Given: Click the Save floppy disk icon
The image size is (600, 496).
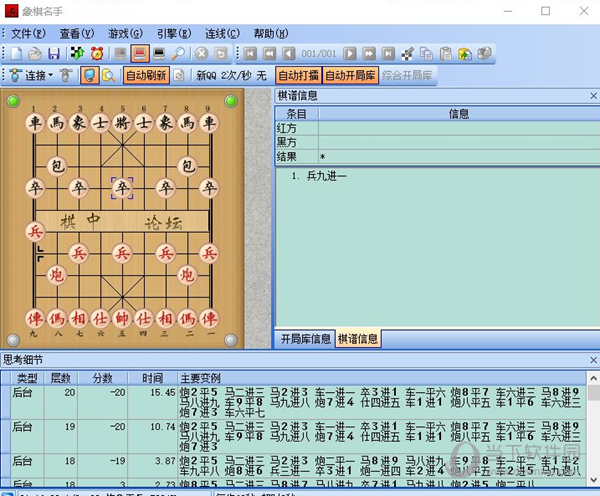Looking at the screenshot, I should 53,53.
